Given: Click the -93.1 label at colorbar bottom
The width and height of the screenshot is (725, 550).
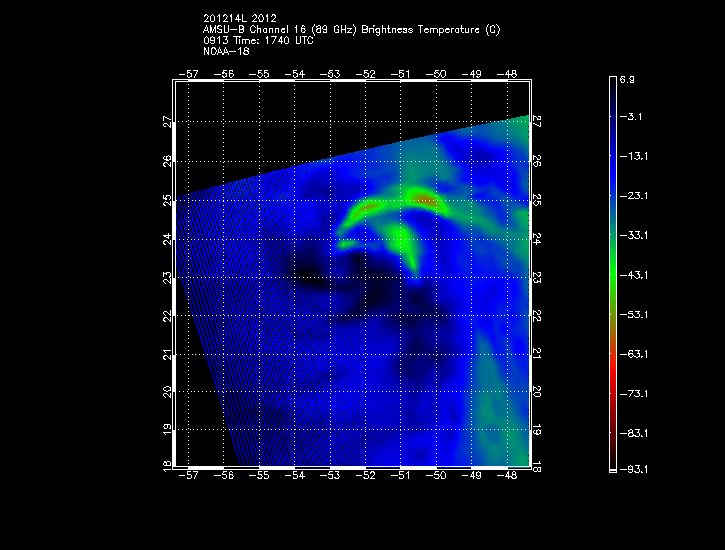Looking at the screenshot, I should click(637, 470).
